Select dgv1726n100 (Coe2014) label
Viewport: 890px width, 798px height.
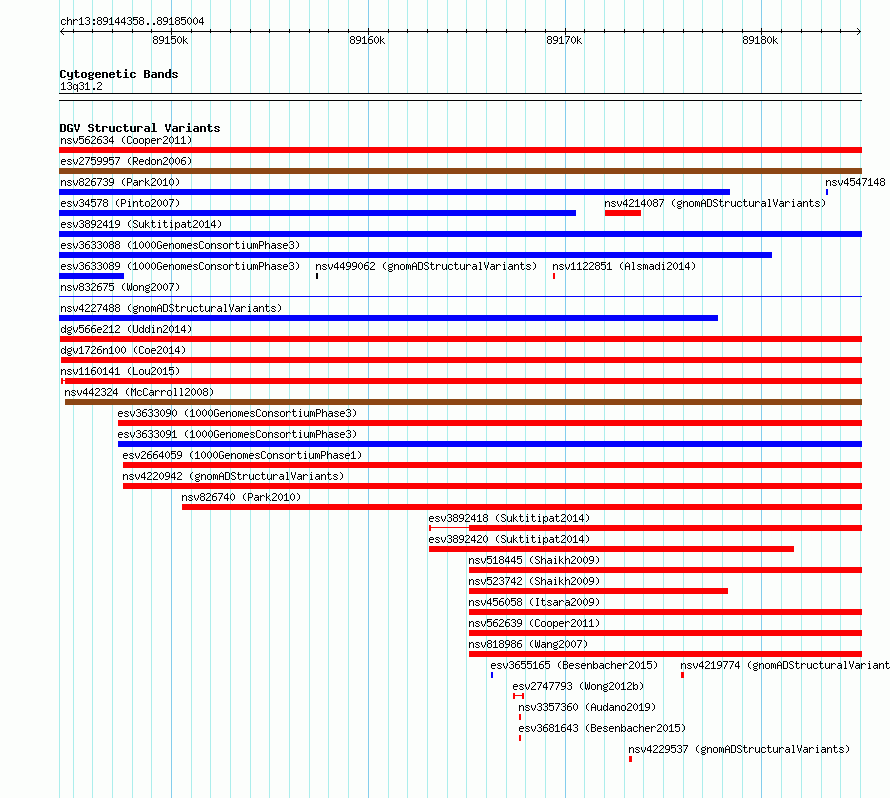click(x=123, y=350)
